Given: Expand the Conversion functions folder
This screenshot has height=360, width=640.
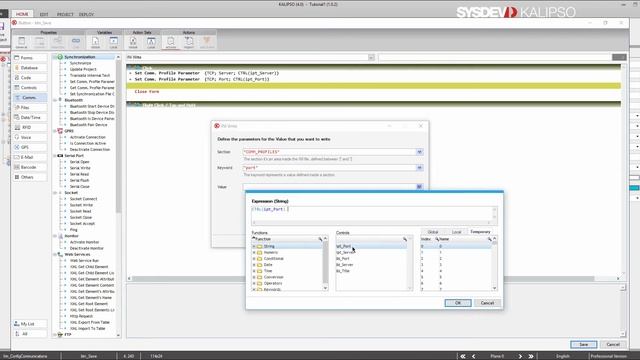Looking at the screenshot, I should click(x=254, y=277).
